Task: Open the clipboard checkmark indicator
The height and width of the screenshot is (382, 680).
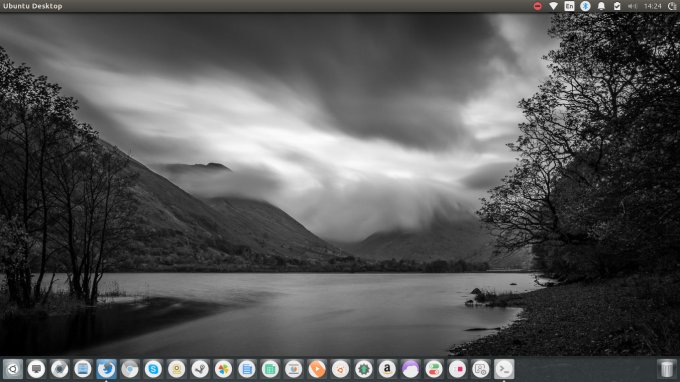Action: tap(617, 6)
